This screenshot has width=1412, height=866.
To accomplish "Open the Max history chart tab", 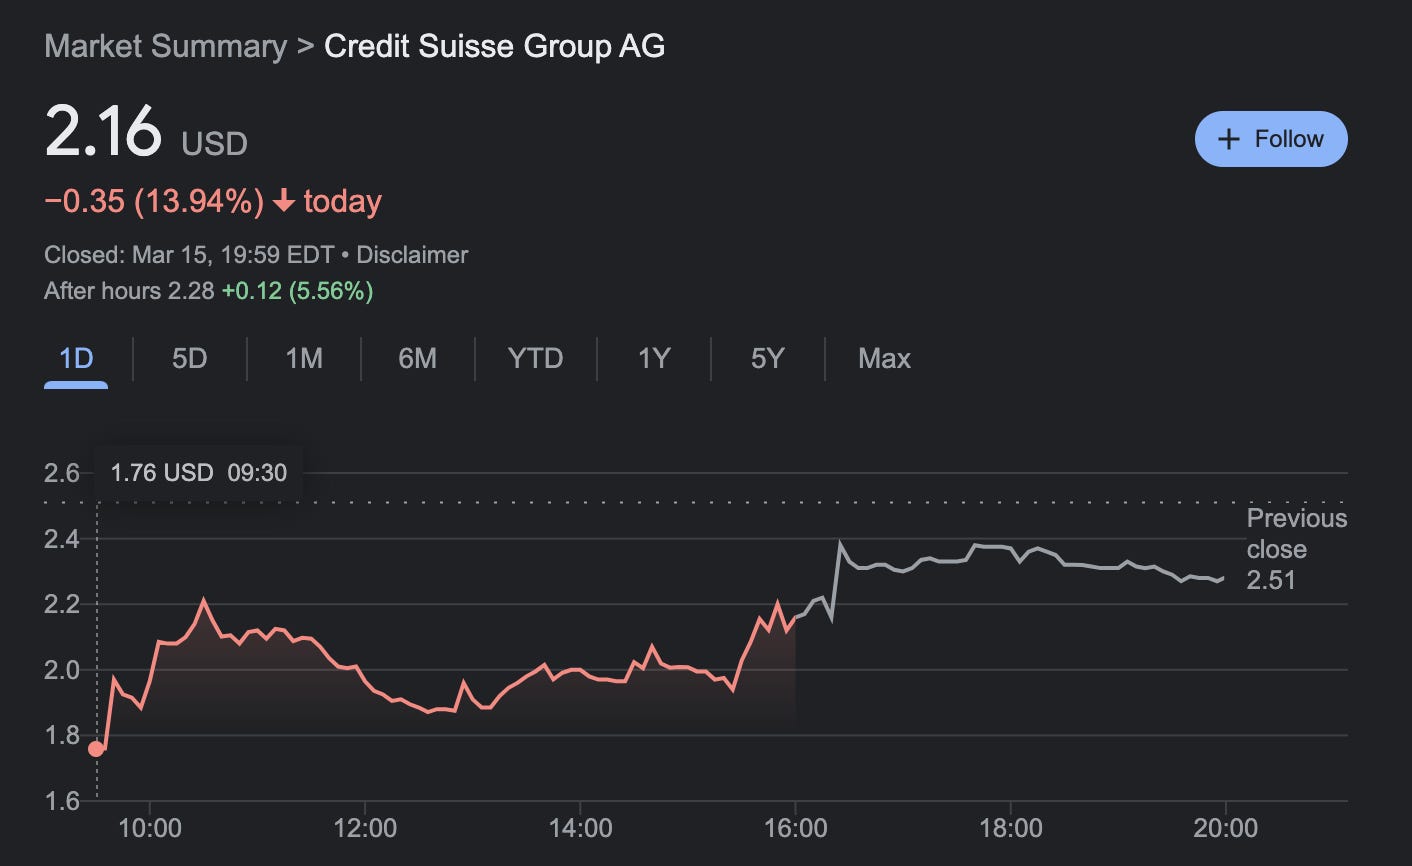I will (883, 358).
